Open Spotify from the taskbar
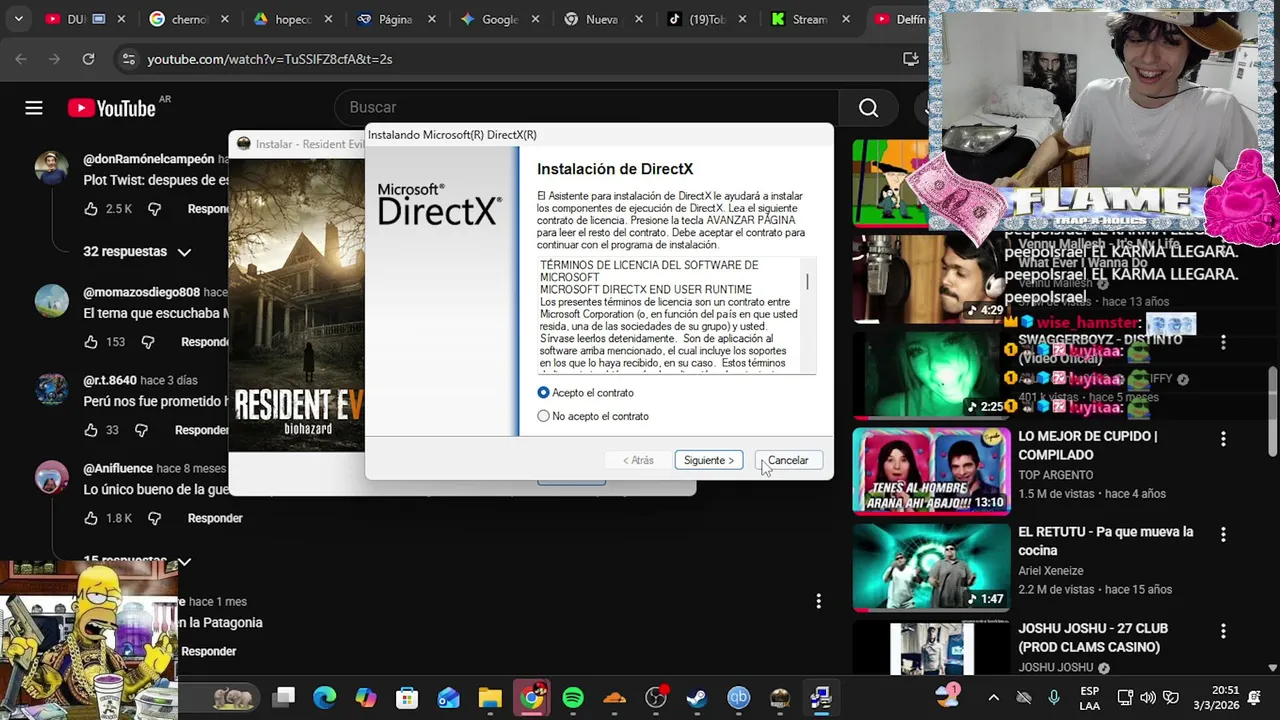 (573, 697)
